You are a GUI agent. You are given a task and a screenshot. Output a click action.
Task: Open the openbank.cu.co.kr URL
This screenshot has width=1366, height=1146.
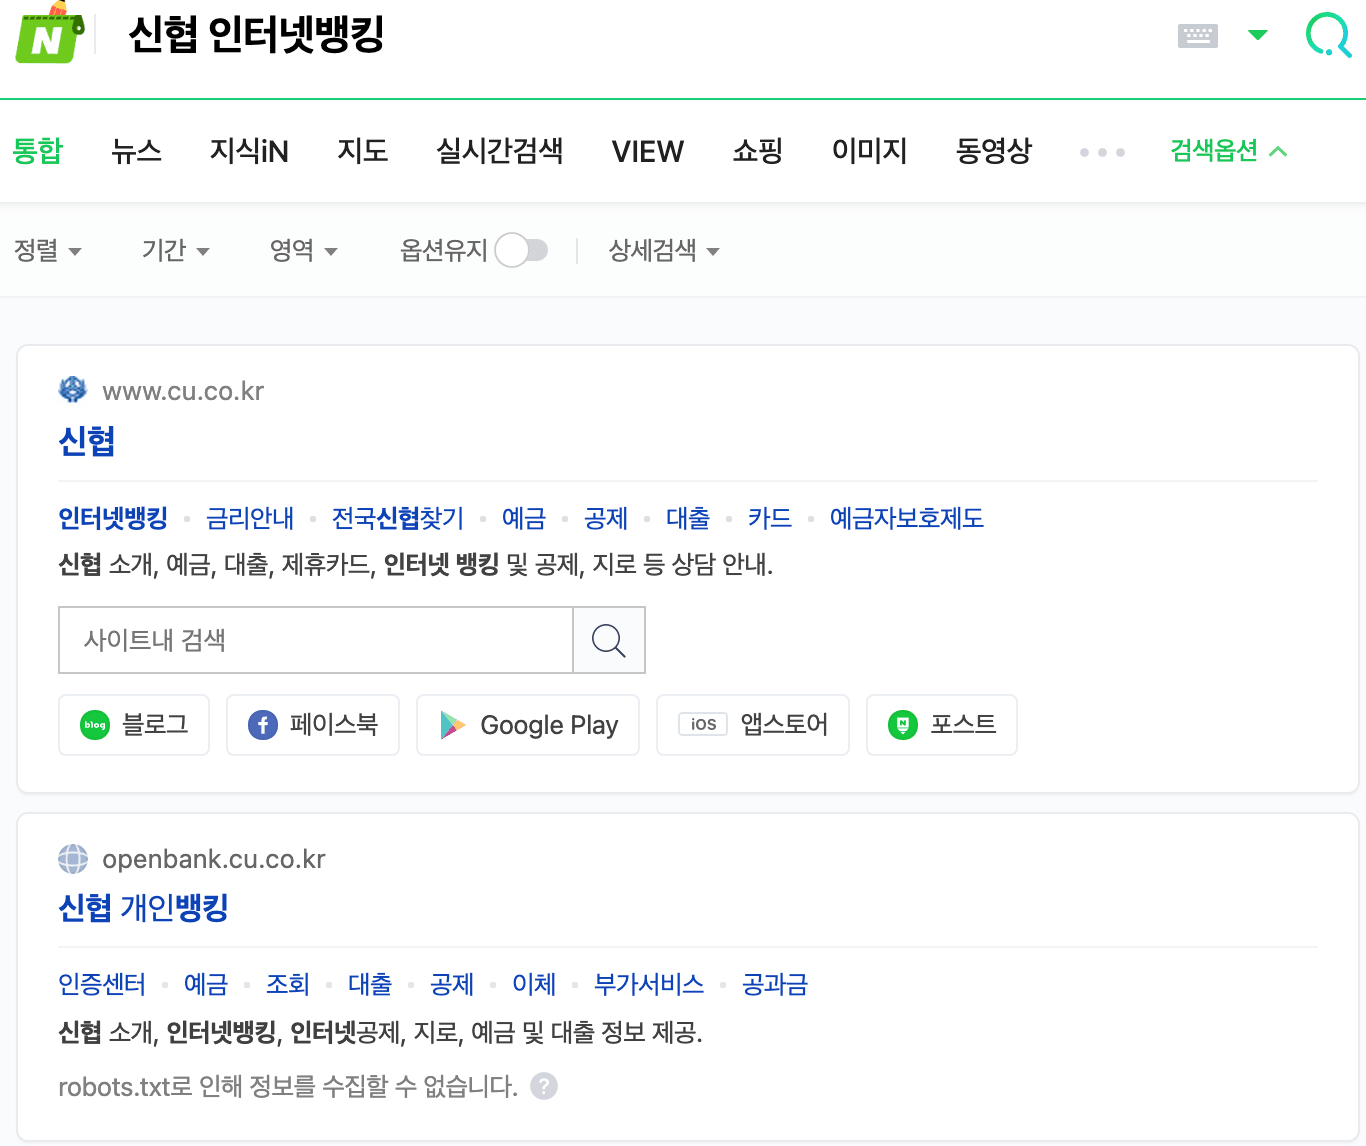pyautogui.click(x=214, y=859)
